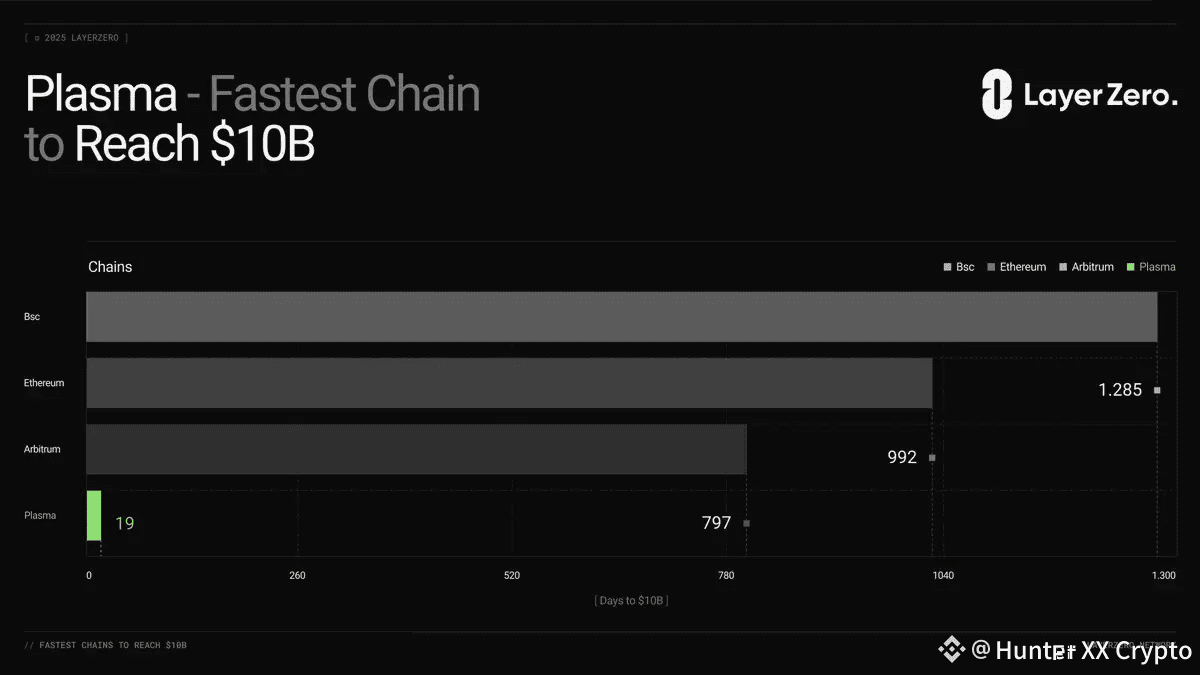The image size is (1200, 675).
Task: Click the Hunter XX Crypto watermark
Action: tap(1080, 651)
